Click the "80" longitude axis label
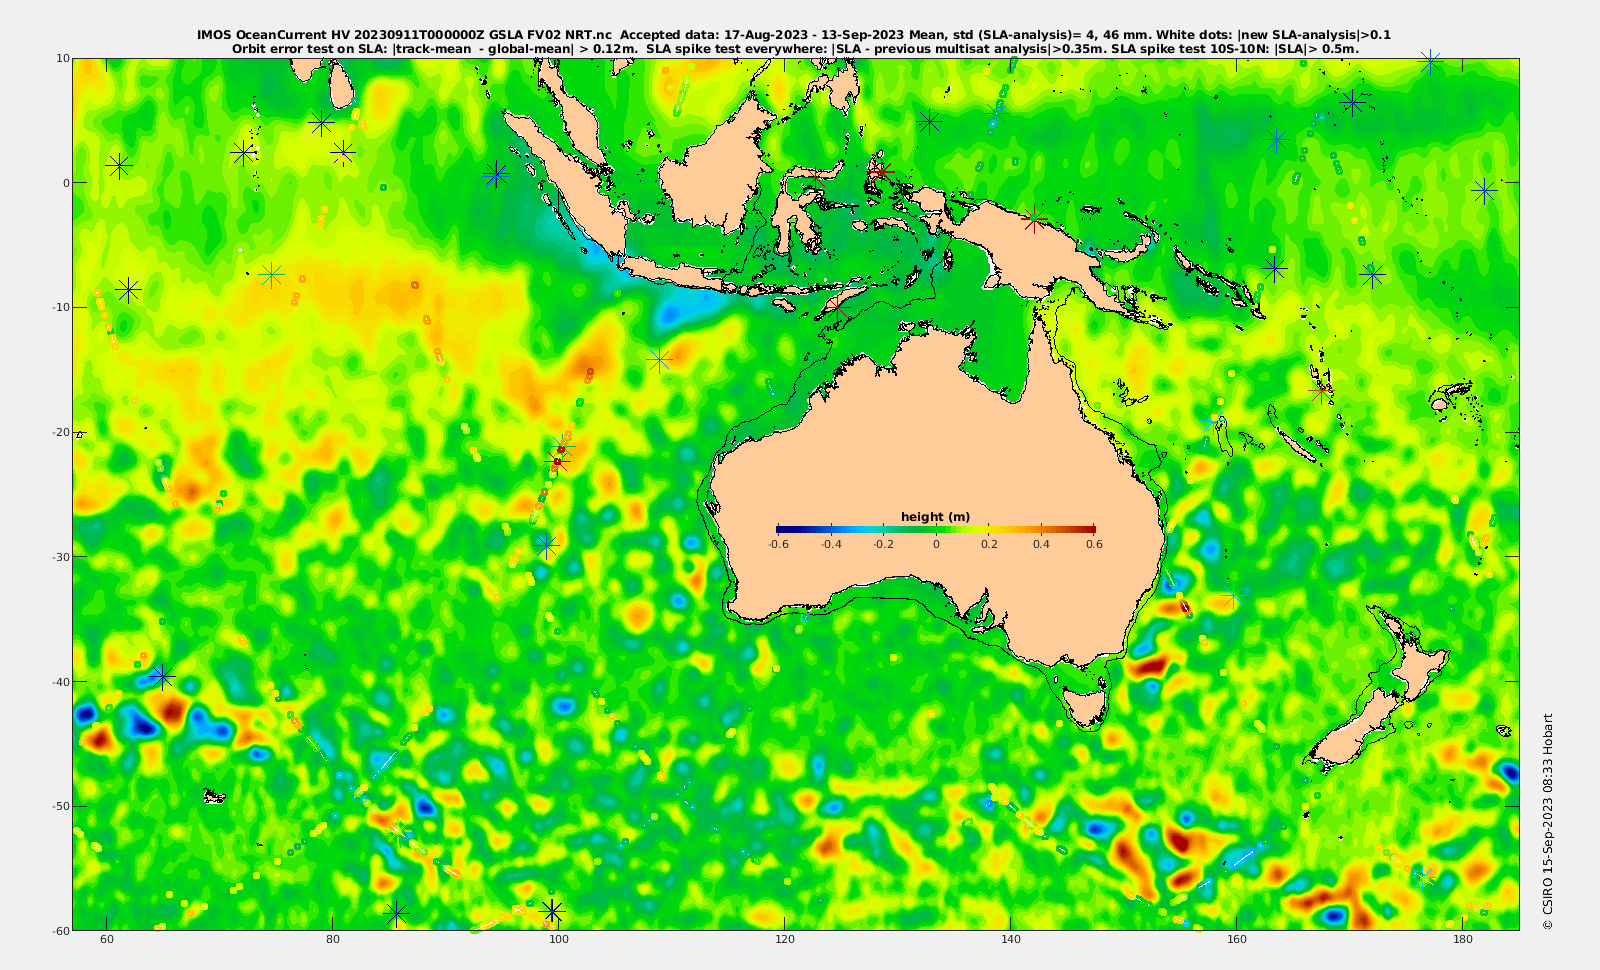Image resolution: width=1600 pixels, height=970 pixels. click(333, 940)
